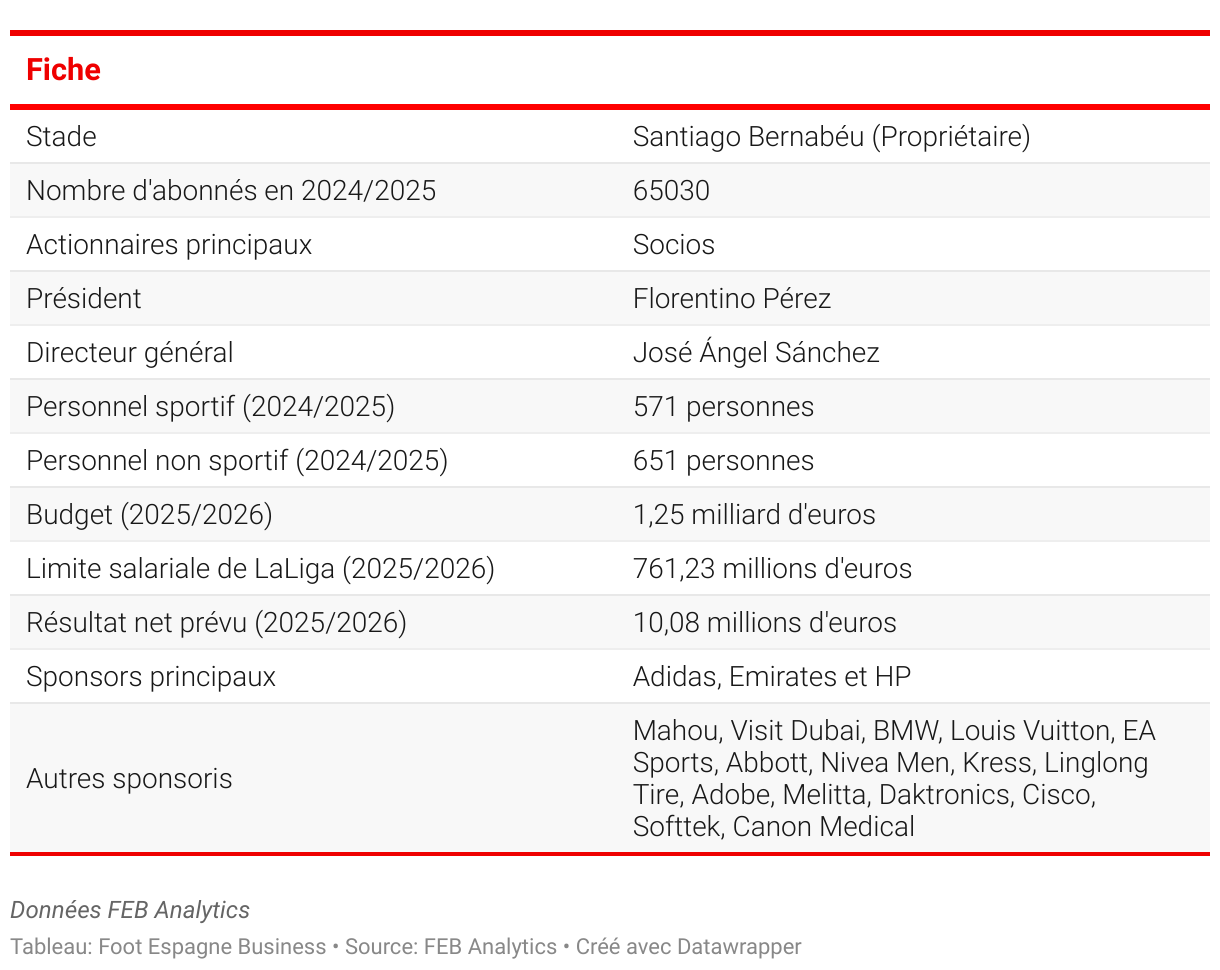Select the "Directeur général" row label

[x=130, y=353]
